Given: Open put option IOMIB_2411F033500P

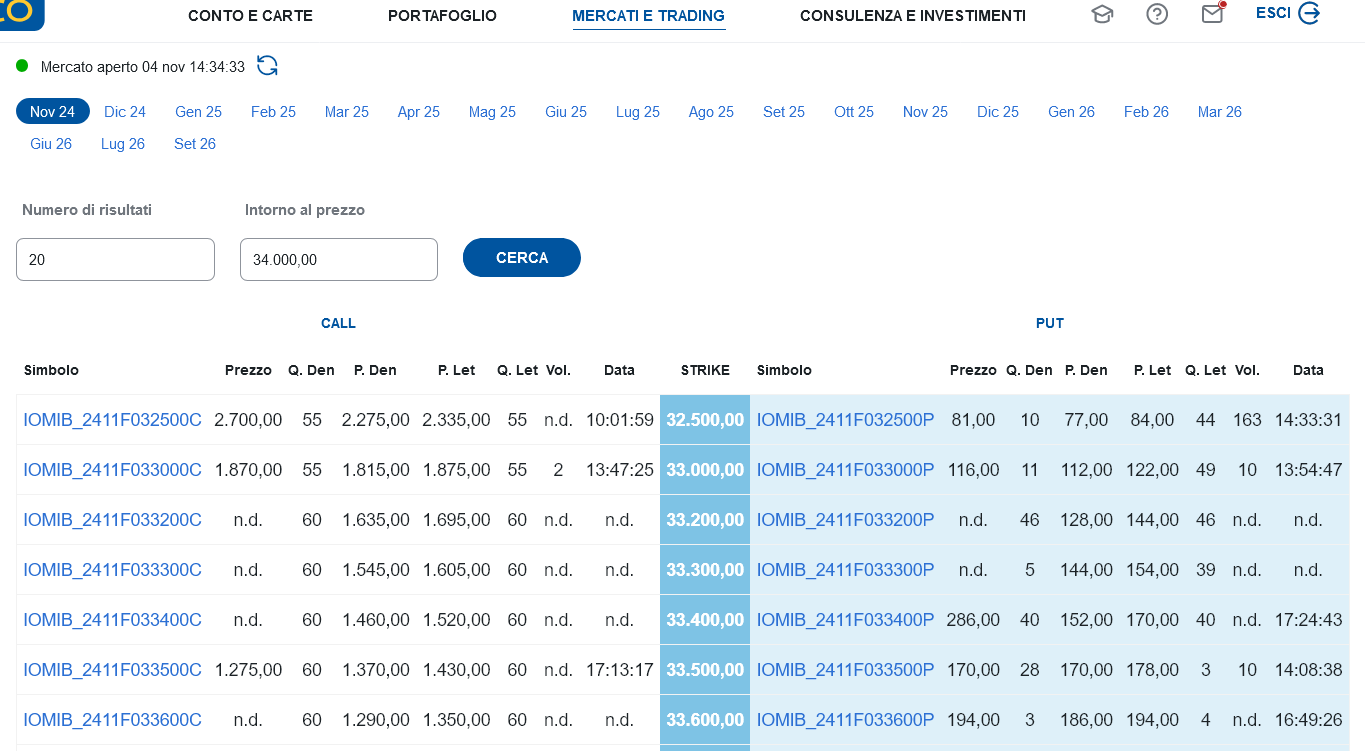Looking at the screenshot, I should tap(846, 670).
